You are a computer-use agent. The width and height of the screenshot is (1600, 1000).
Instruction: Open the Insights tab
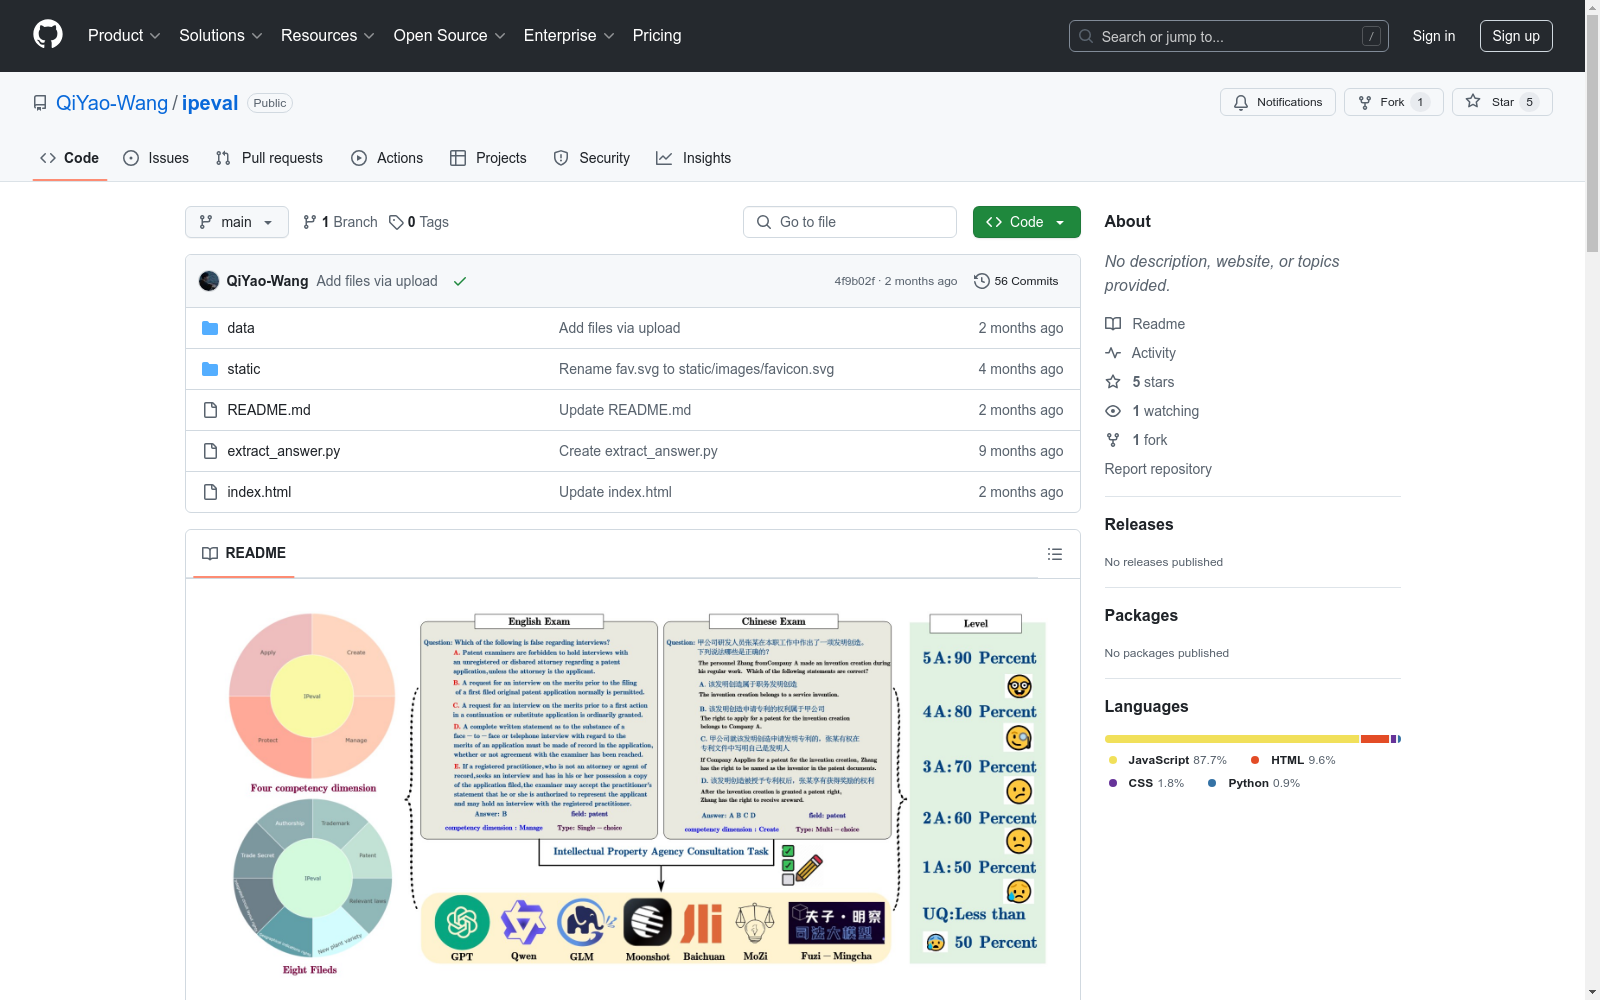(694, 158)
